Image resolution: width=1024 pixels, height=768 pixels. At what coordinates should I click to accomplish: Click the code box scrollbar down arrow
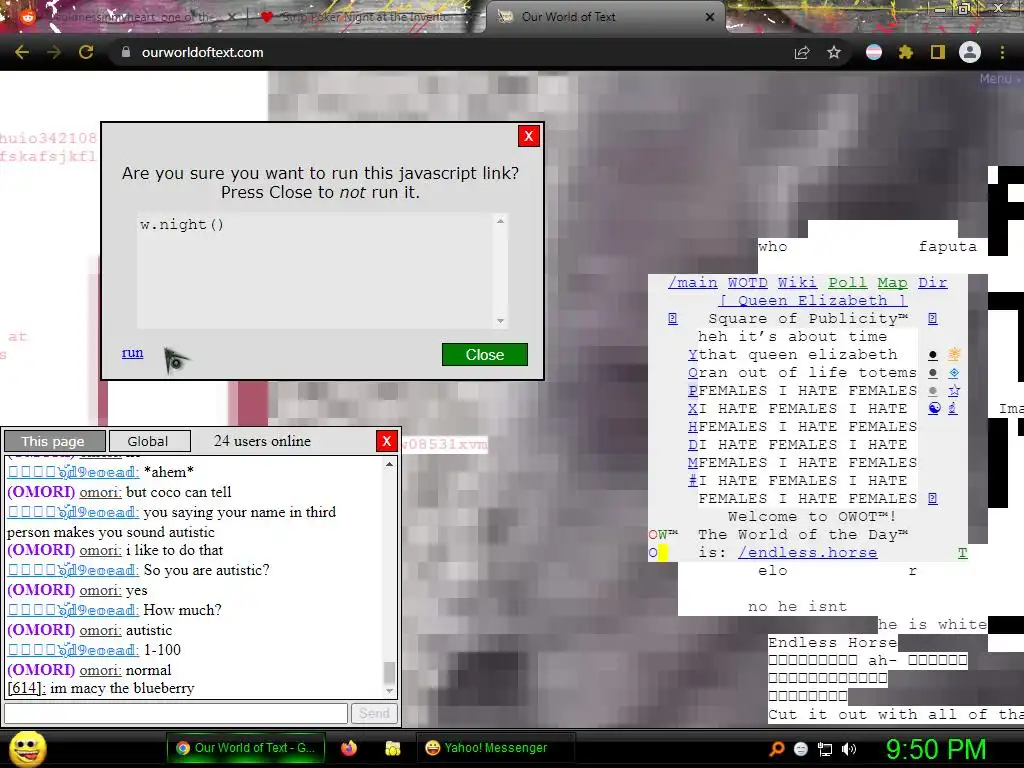point(500,321)
